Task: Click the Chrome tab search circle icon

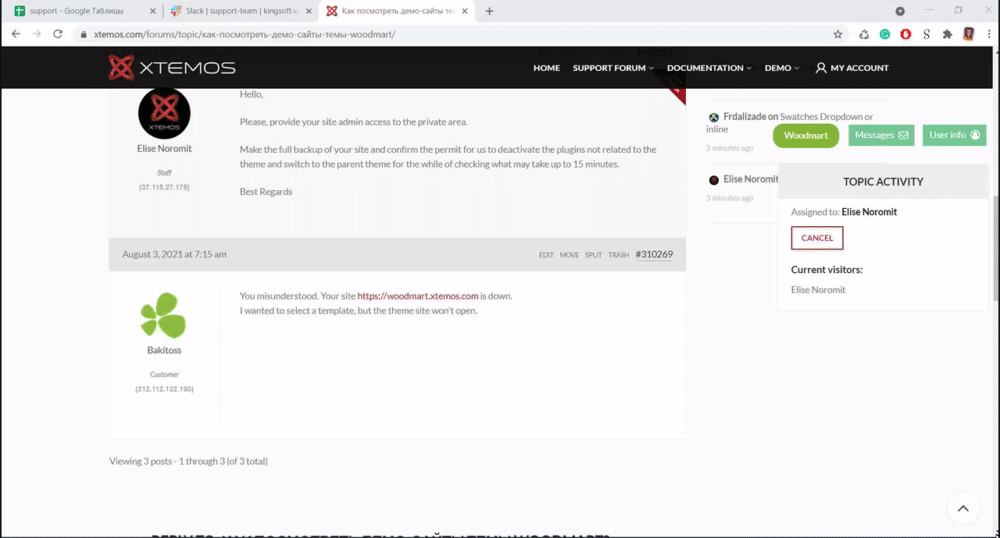Action: [900, 11]
